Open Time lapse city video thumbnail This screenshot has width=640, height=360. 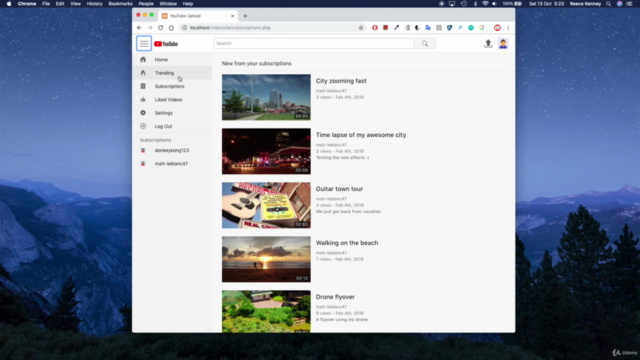pos(266,151)
